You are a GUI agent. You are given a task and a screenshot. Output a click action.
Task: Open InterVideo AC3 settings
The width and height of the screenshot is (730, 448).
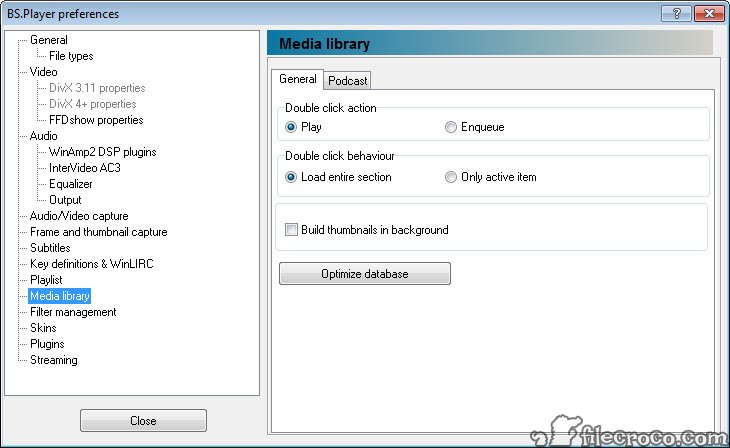pos(85,168)
